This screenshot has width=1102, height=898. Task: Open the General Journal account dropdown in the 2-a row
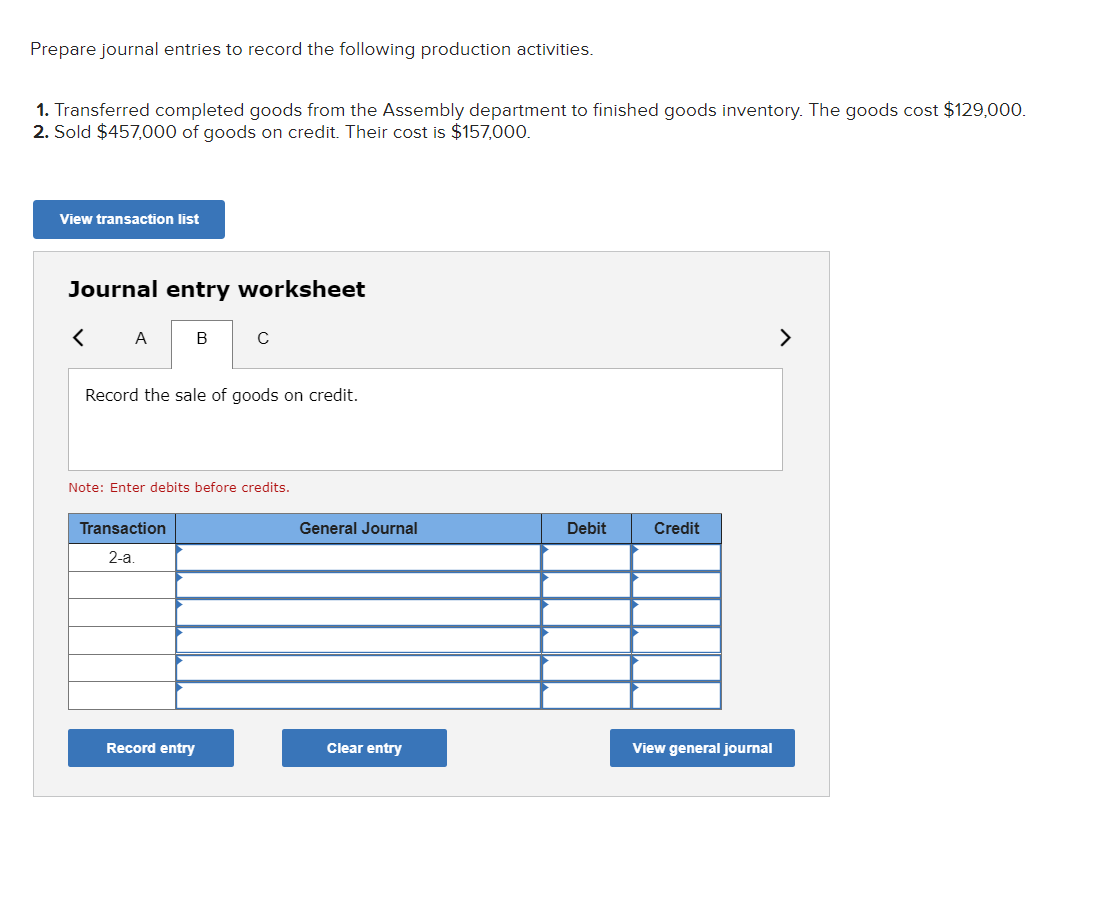point(358,558)
